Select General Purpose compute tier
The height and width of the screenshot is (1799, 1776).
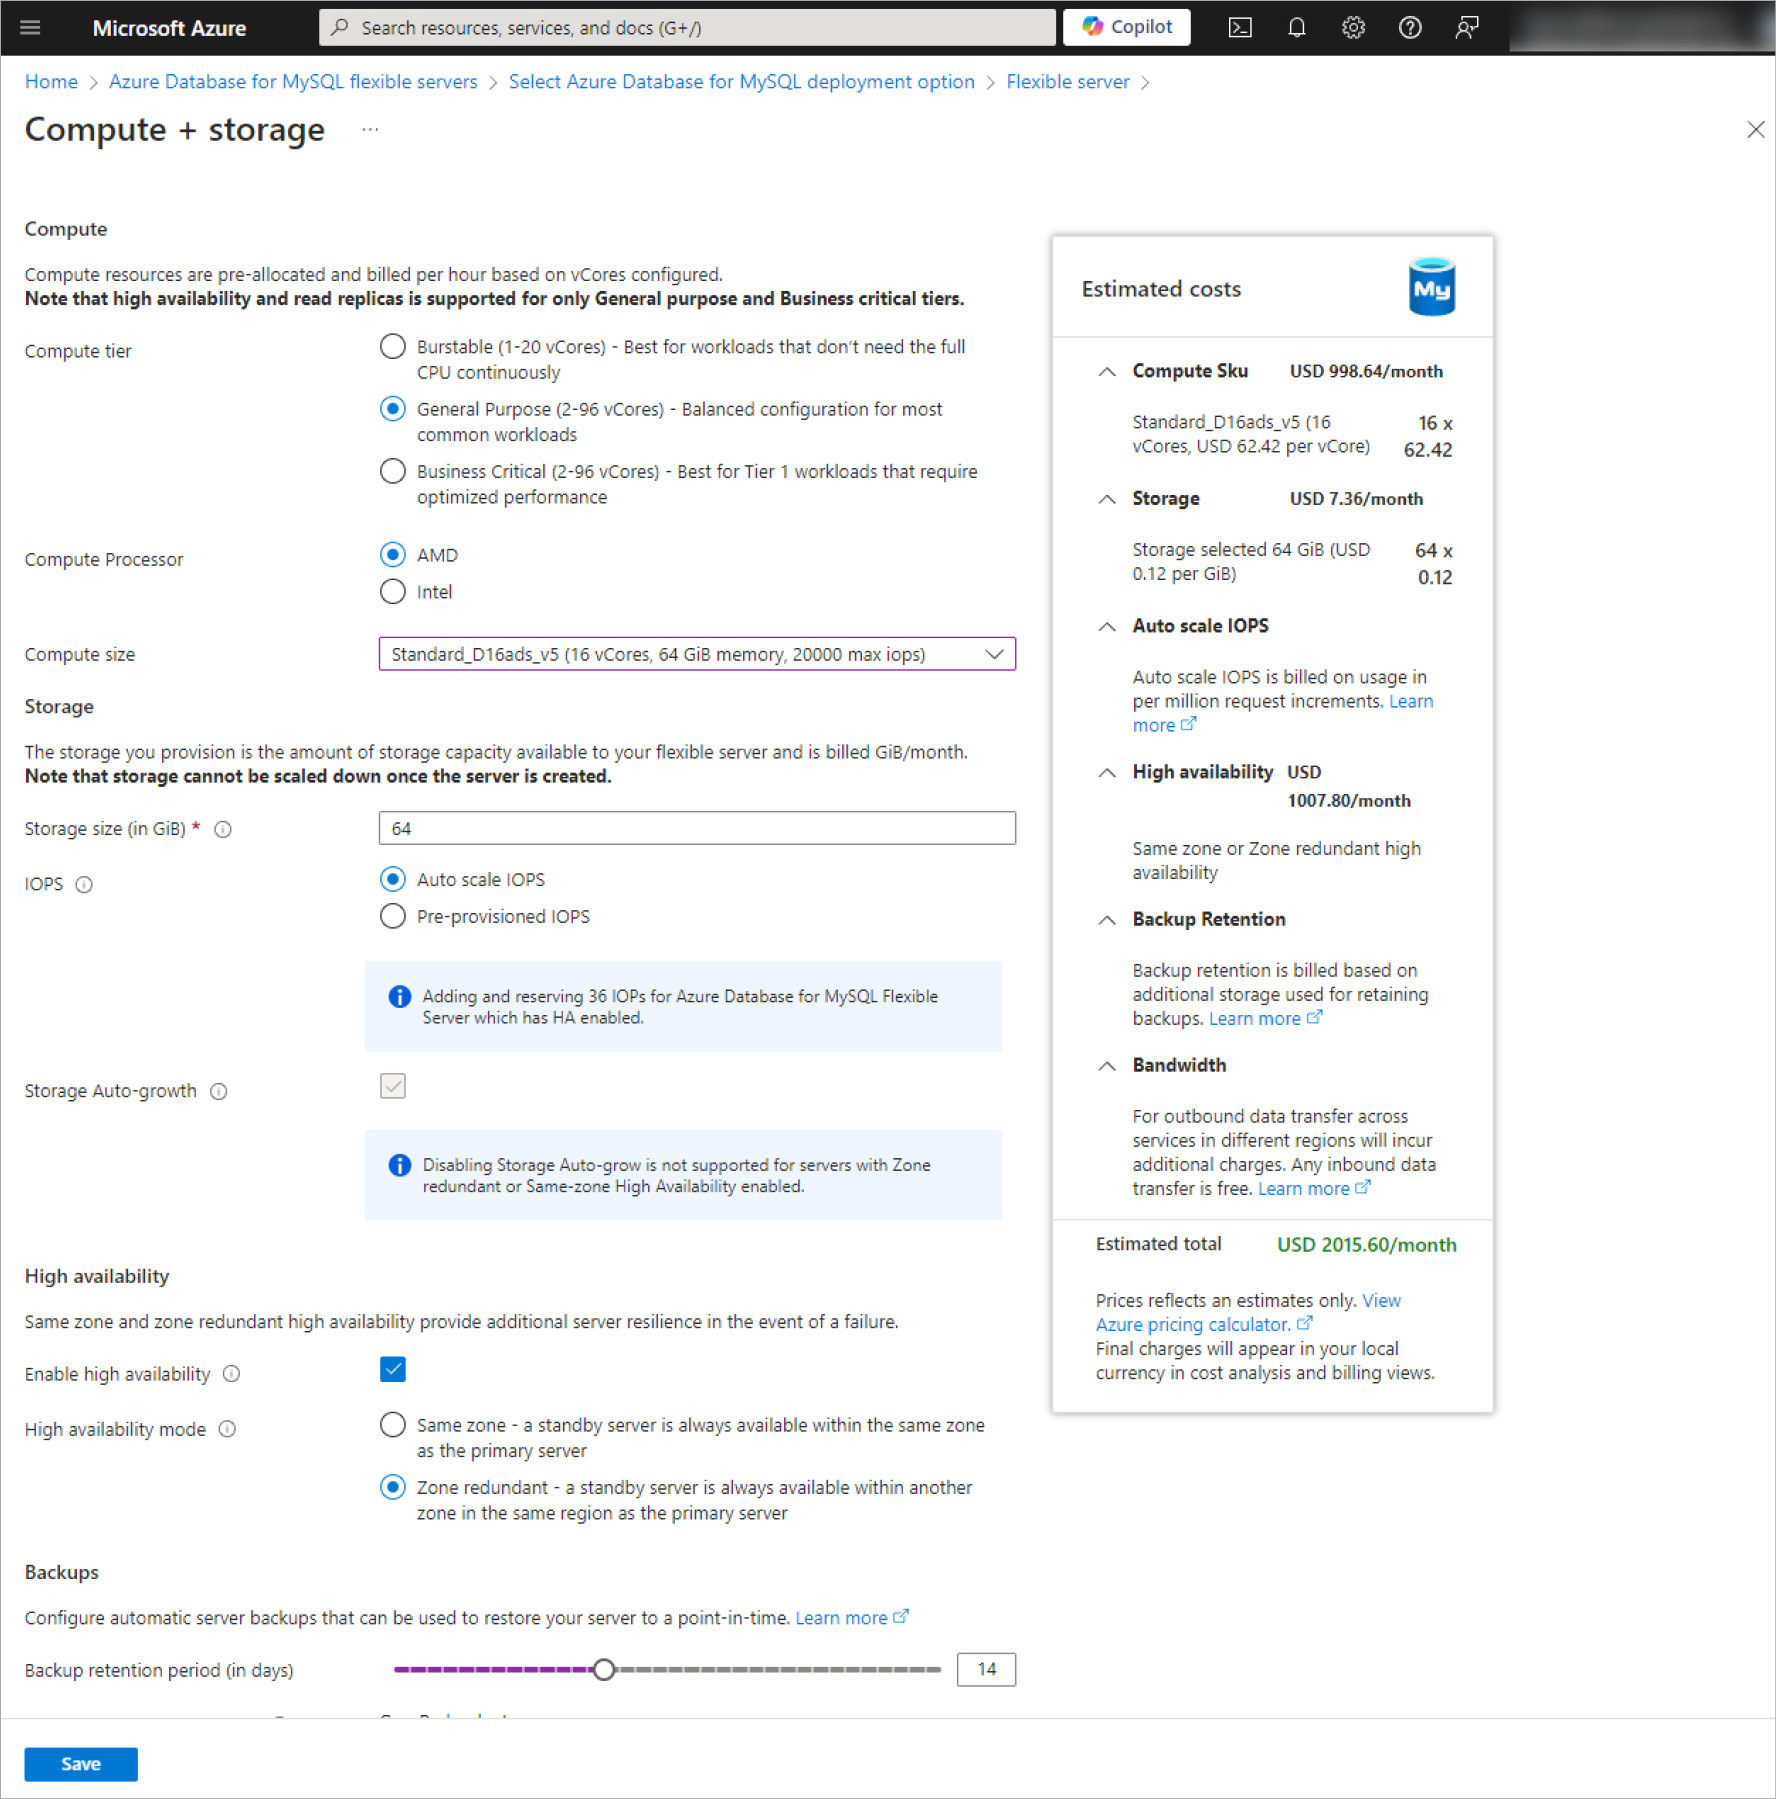click(x=393, y=408)
